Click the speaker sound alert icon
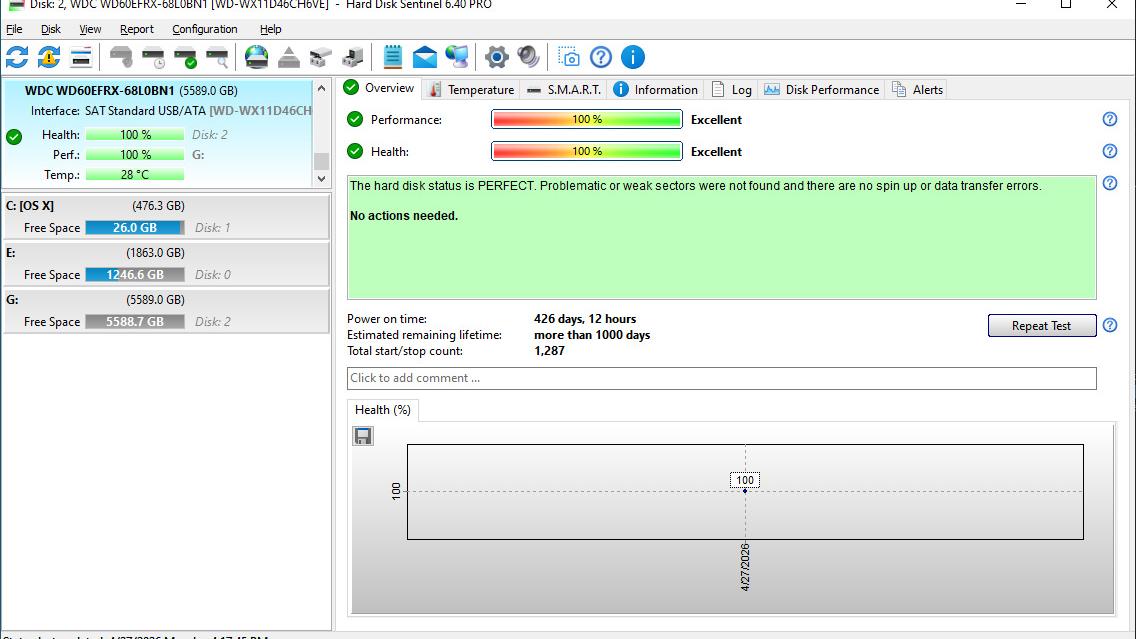Screen dimensions: 1136x639 [528, 57]
